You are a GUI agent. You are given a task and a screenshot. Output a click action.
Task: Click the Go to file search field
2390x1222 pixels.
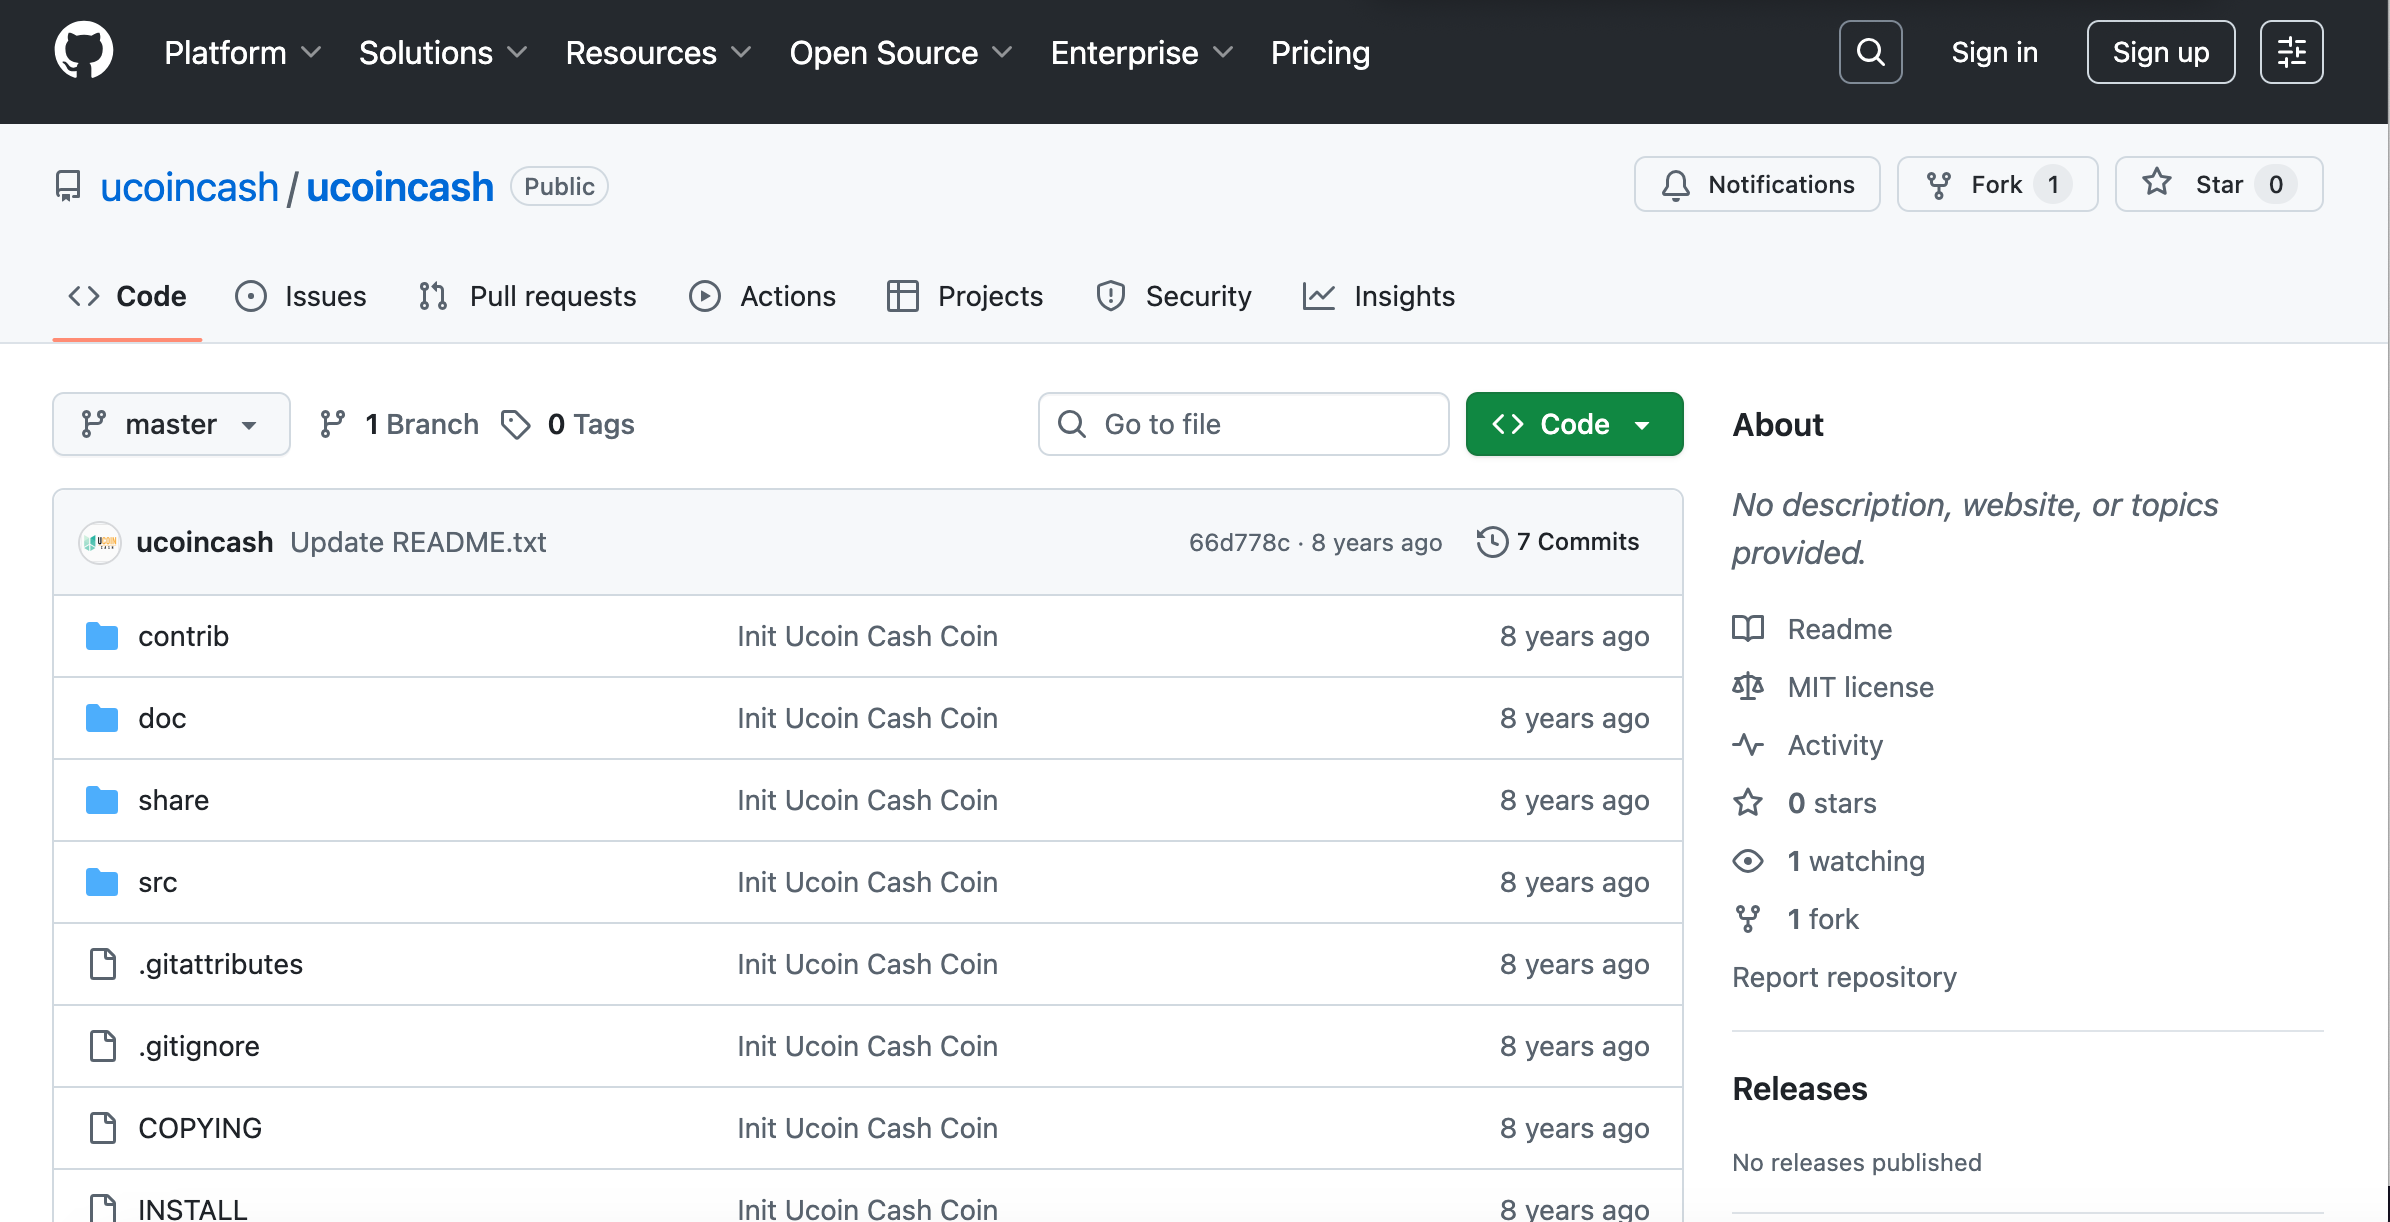(1243, 424)
